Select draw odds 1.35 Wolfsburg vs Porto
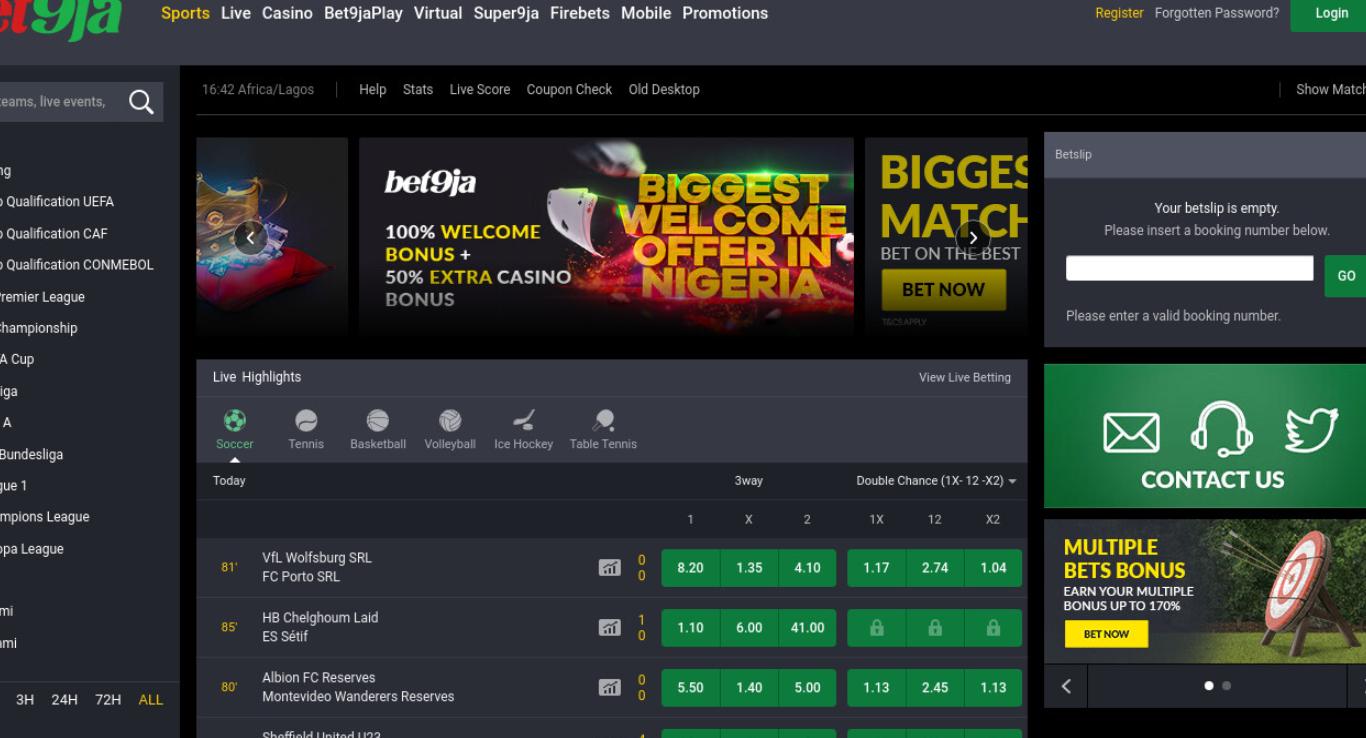 pyautogui.click(x=749, y=568)
